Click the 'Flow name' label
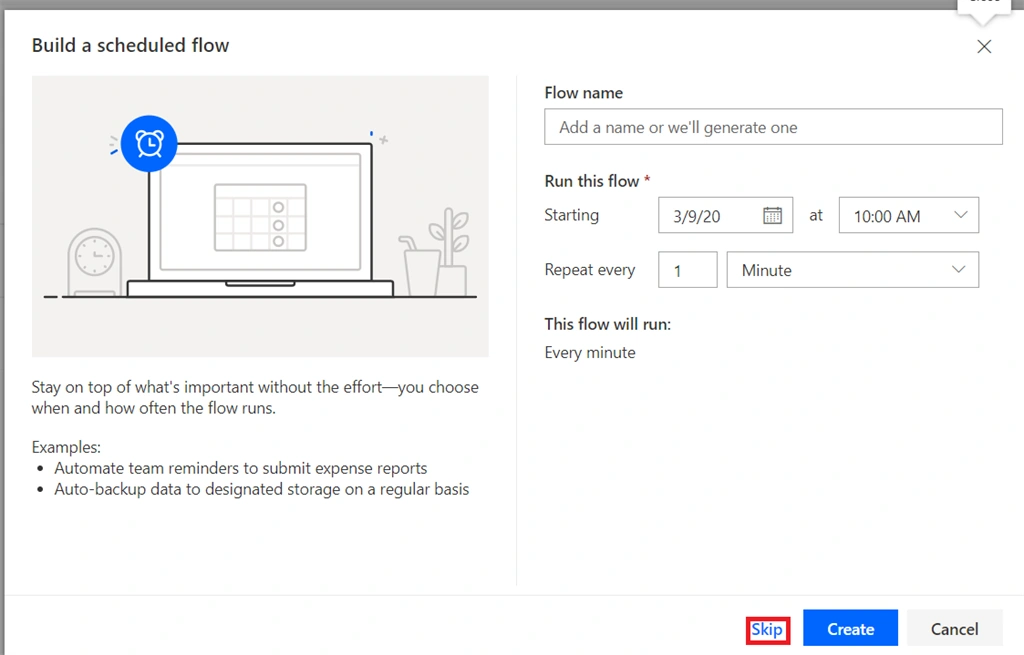Image resolution: width=1024 pixels, height=655 pixels. point(583,93)
